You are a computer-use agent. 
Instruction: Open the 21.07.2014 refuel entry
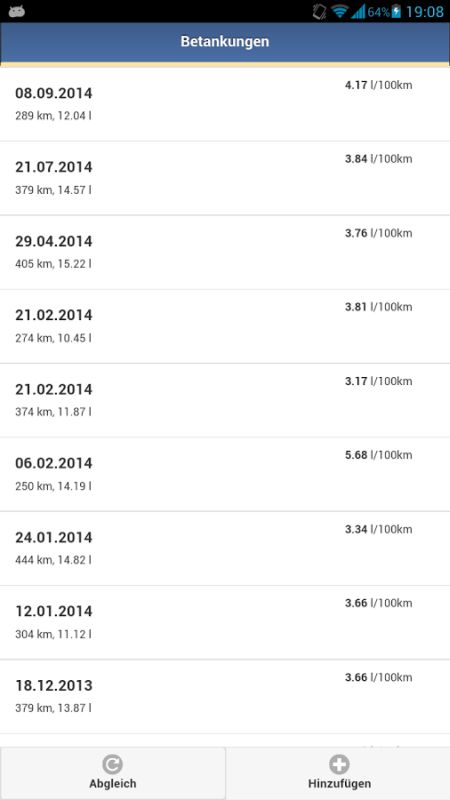[x=225, y=178]
